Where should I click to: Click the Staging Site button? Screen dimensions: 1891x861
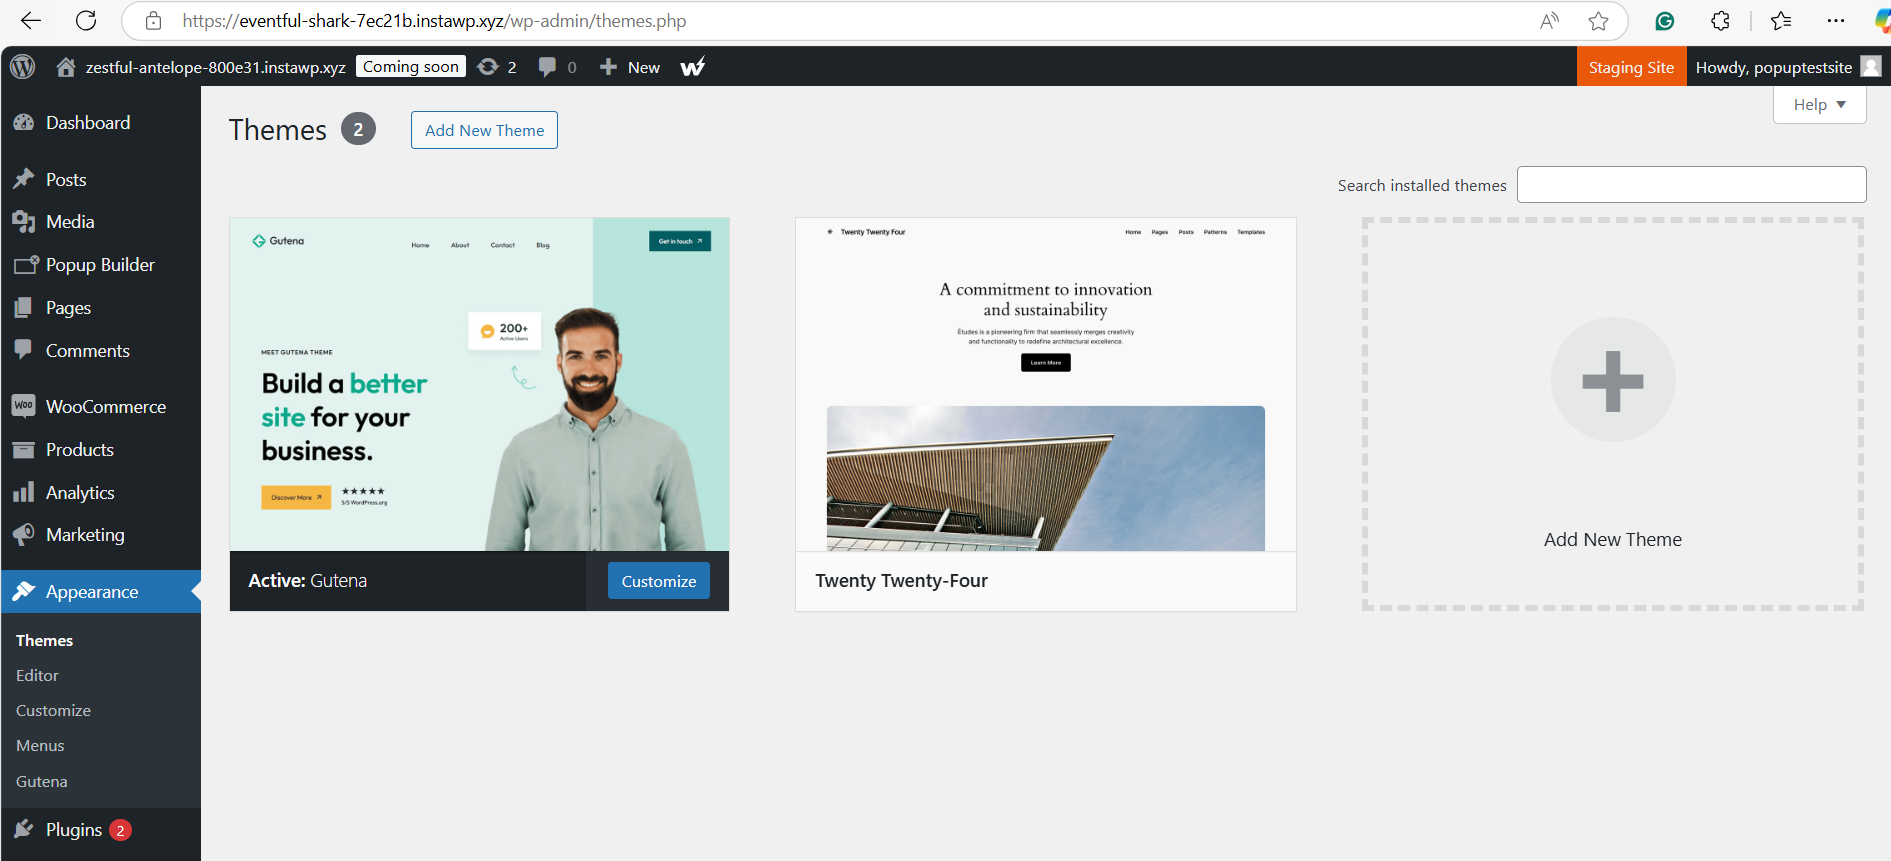pyautogui.click(x=1631, y=67)
